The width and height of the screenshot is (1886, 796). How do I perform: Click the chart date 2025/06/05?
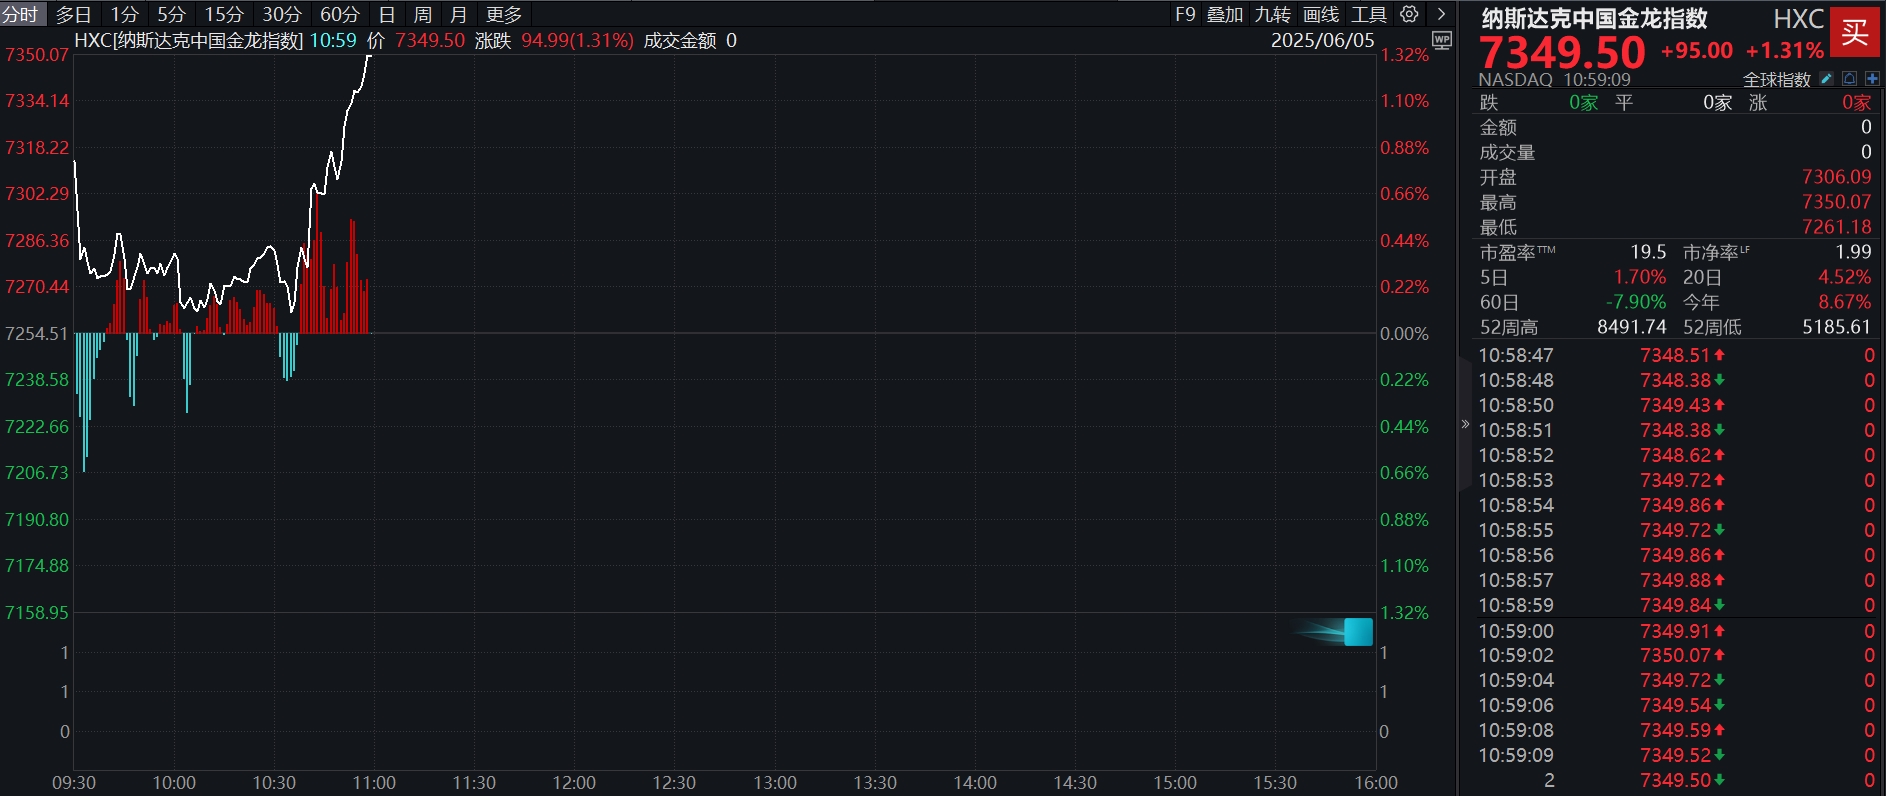point(1323,40)
